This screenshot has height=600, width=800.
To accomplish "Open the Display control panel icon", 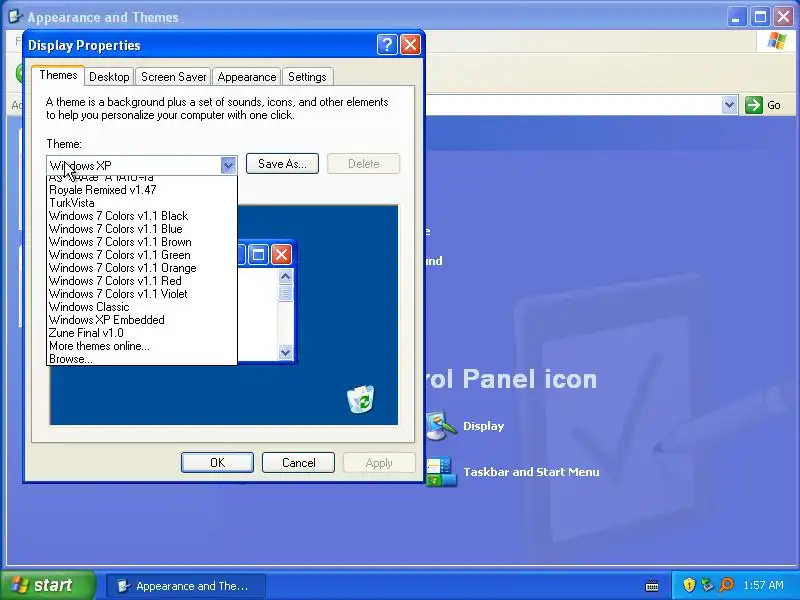I will 441,426.
